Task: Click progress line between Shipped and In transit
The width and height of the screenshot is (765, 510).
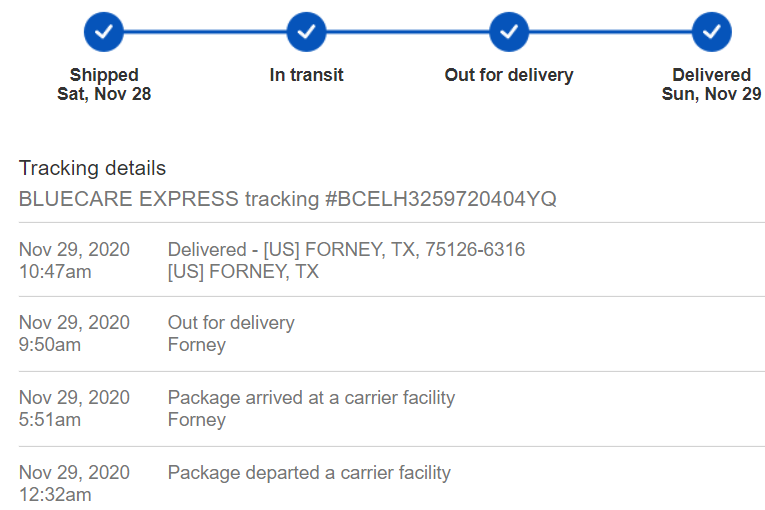Action: point(205,32)
